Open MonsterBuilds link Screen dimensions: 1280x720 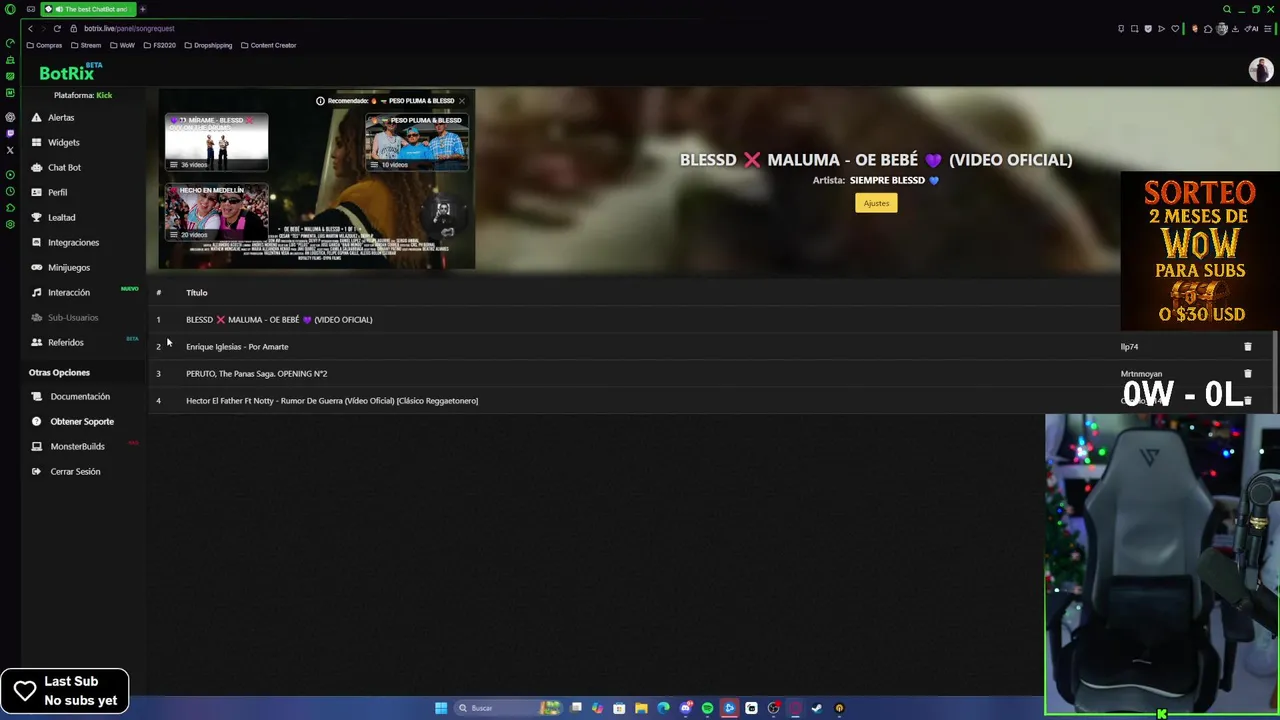tap(77, 446)
